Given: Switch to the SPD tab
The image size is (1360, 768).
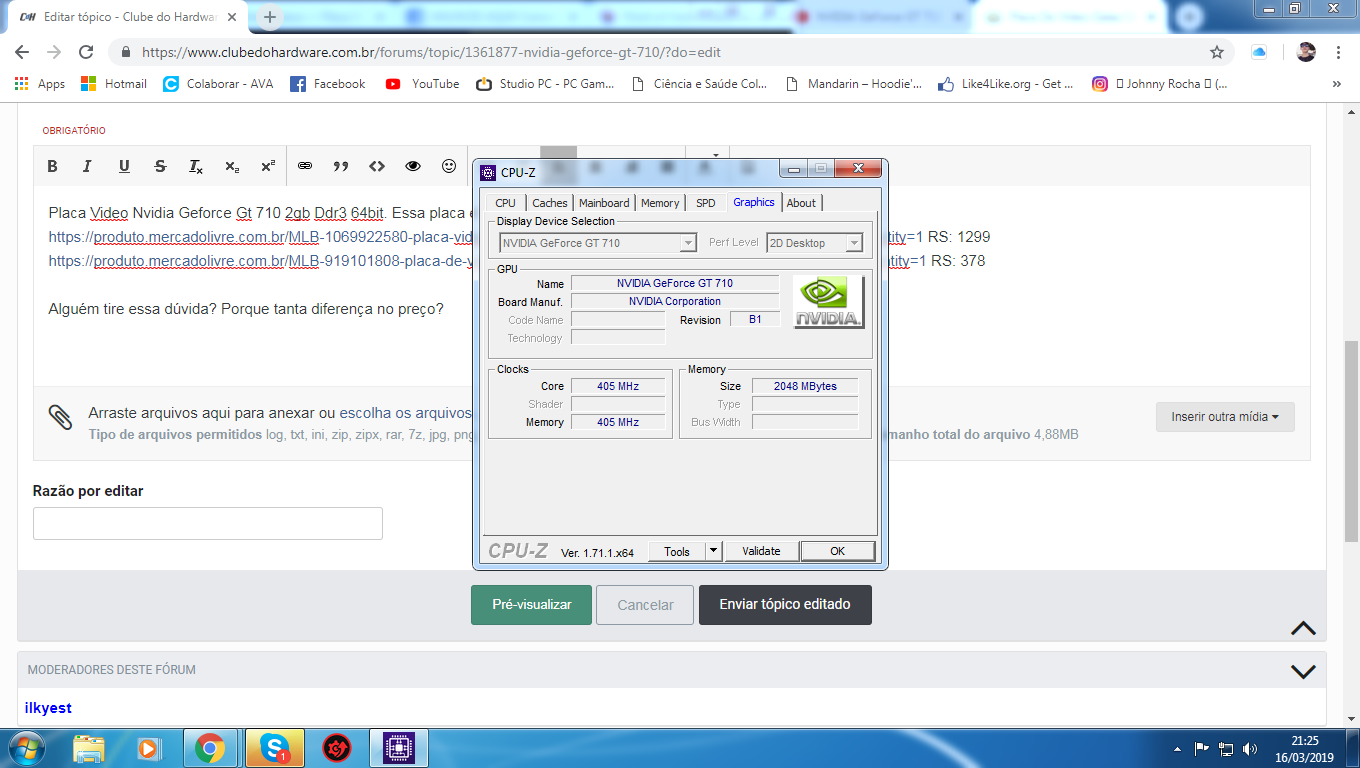Looking at the screenshot, I should click(706, 203).
